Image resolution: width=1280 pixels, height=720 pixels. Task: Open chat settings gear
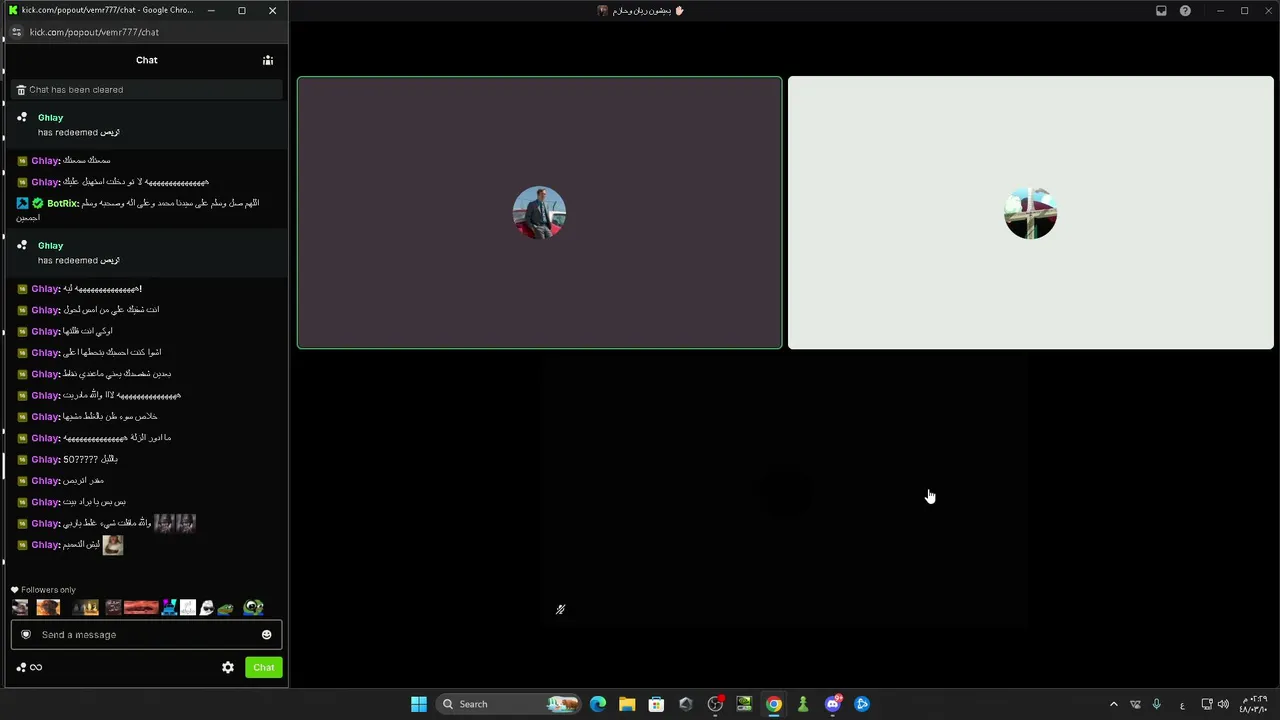coord(228,667)
